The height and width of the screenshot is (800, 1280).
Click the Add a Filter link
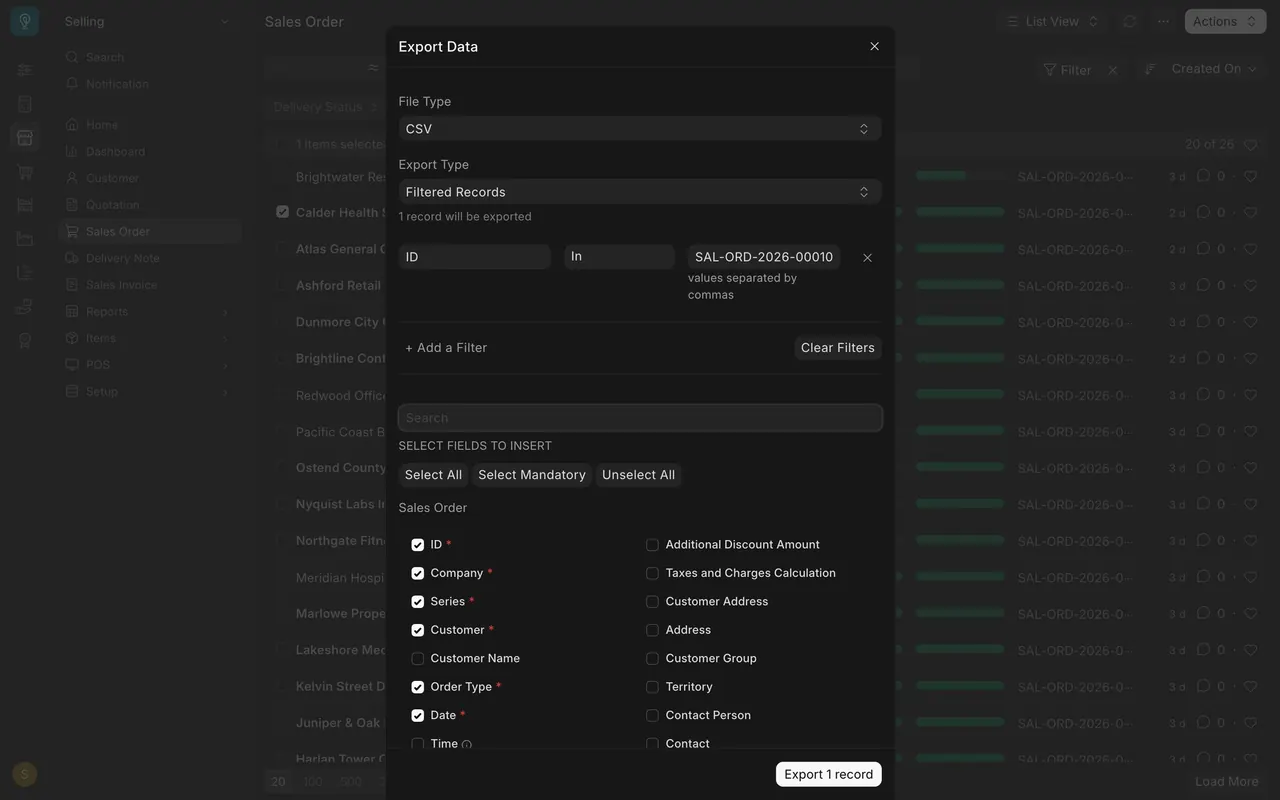pyautogui.click(x=446, y=348)
